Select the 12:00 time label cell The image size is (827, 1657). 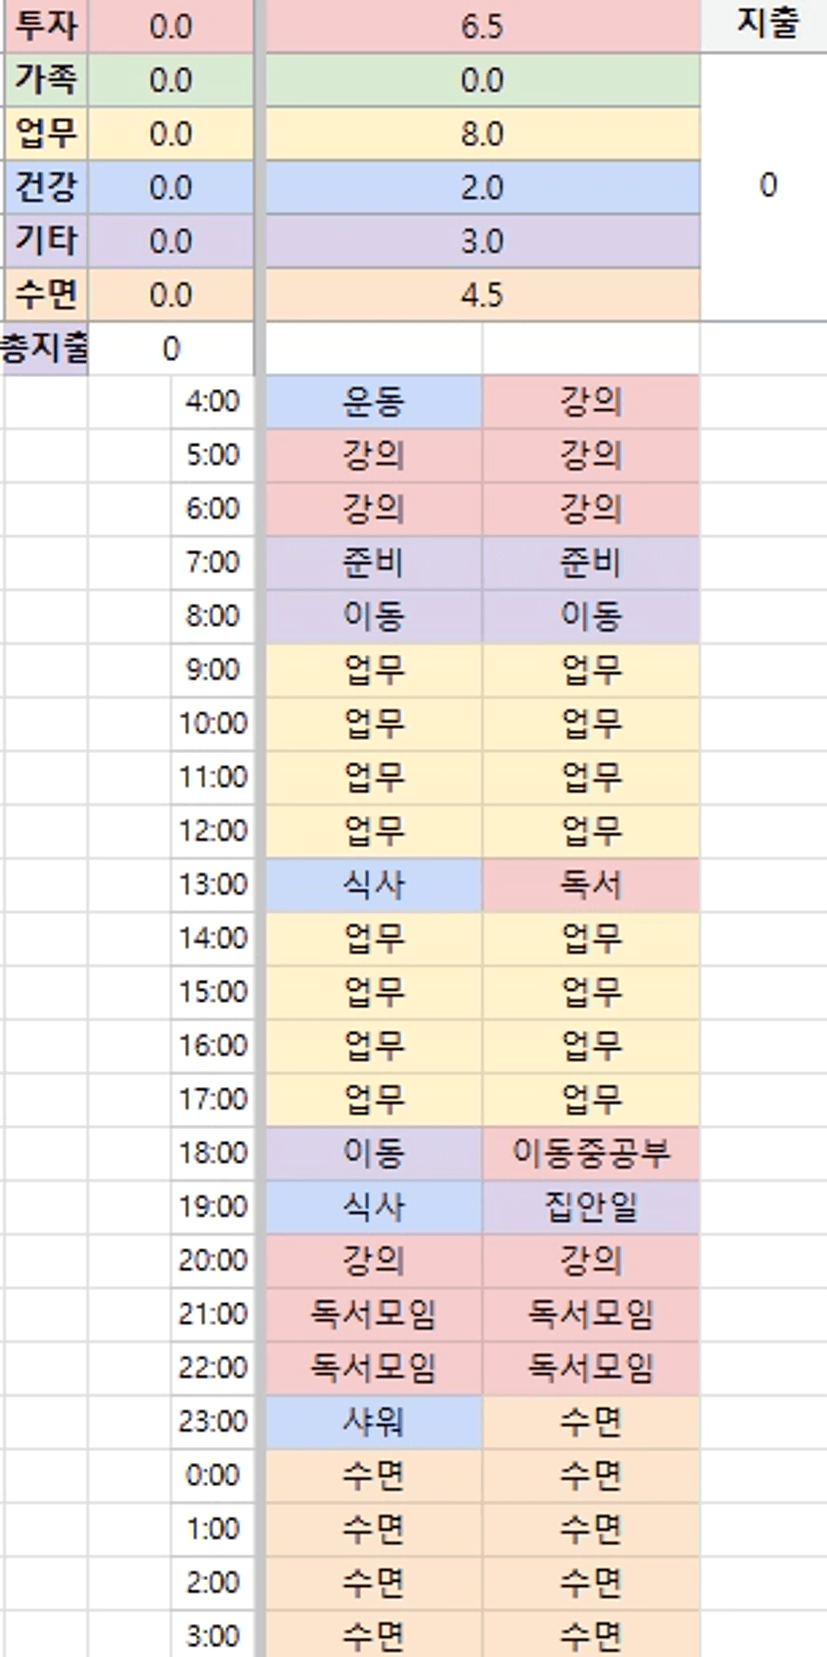212,831
